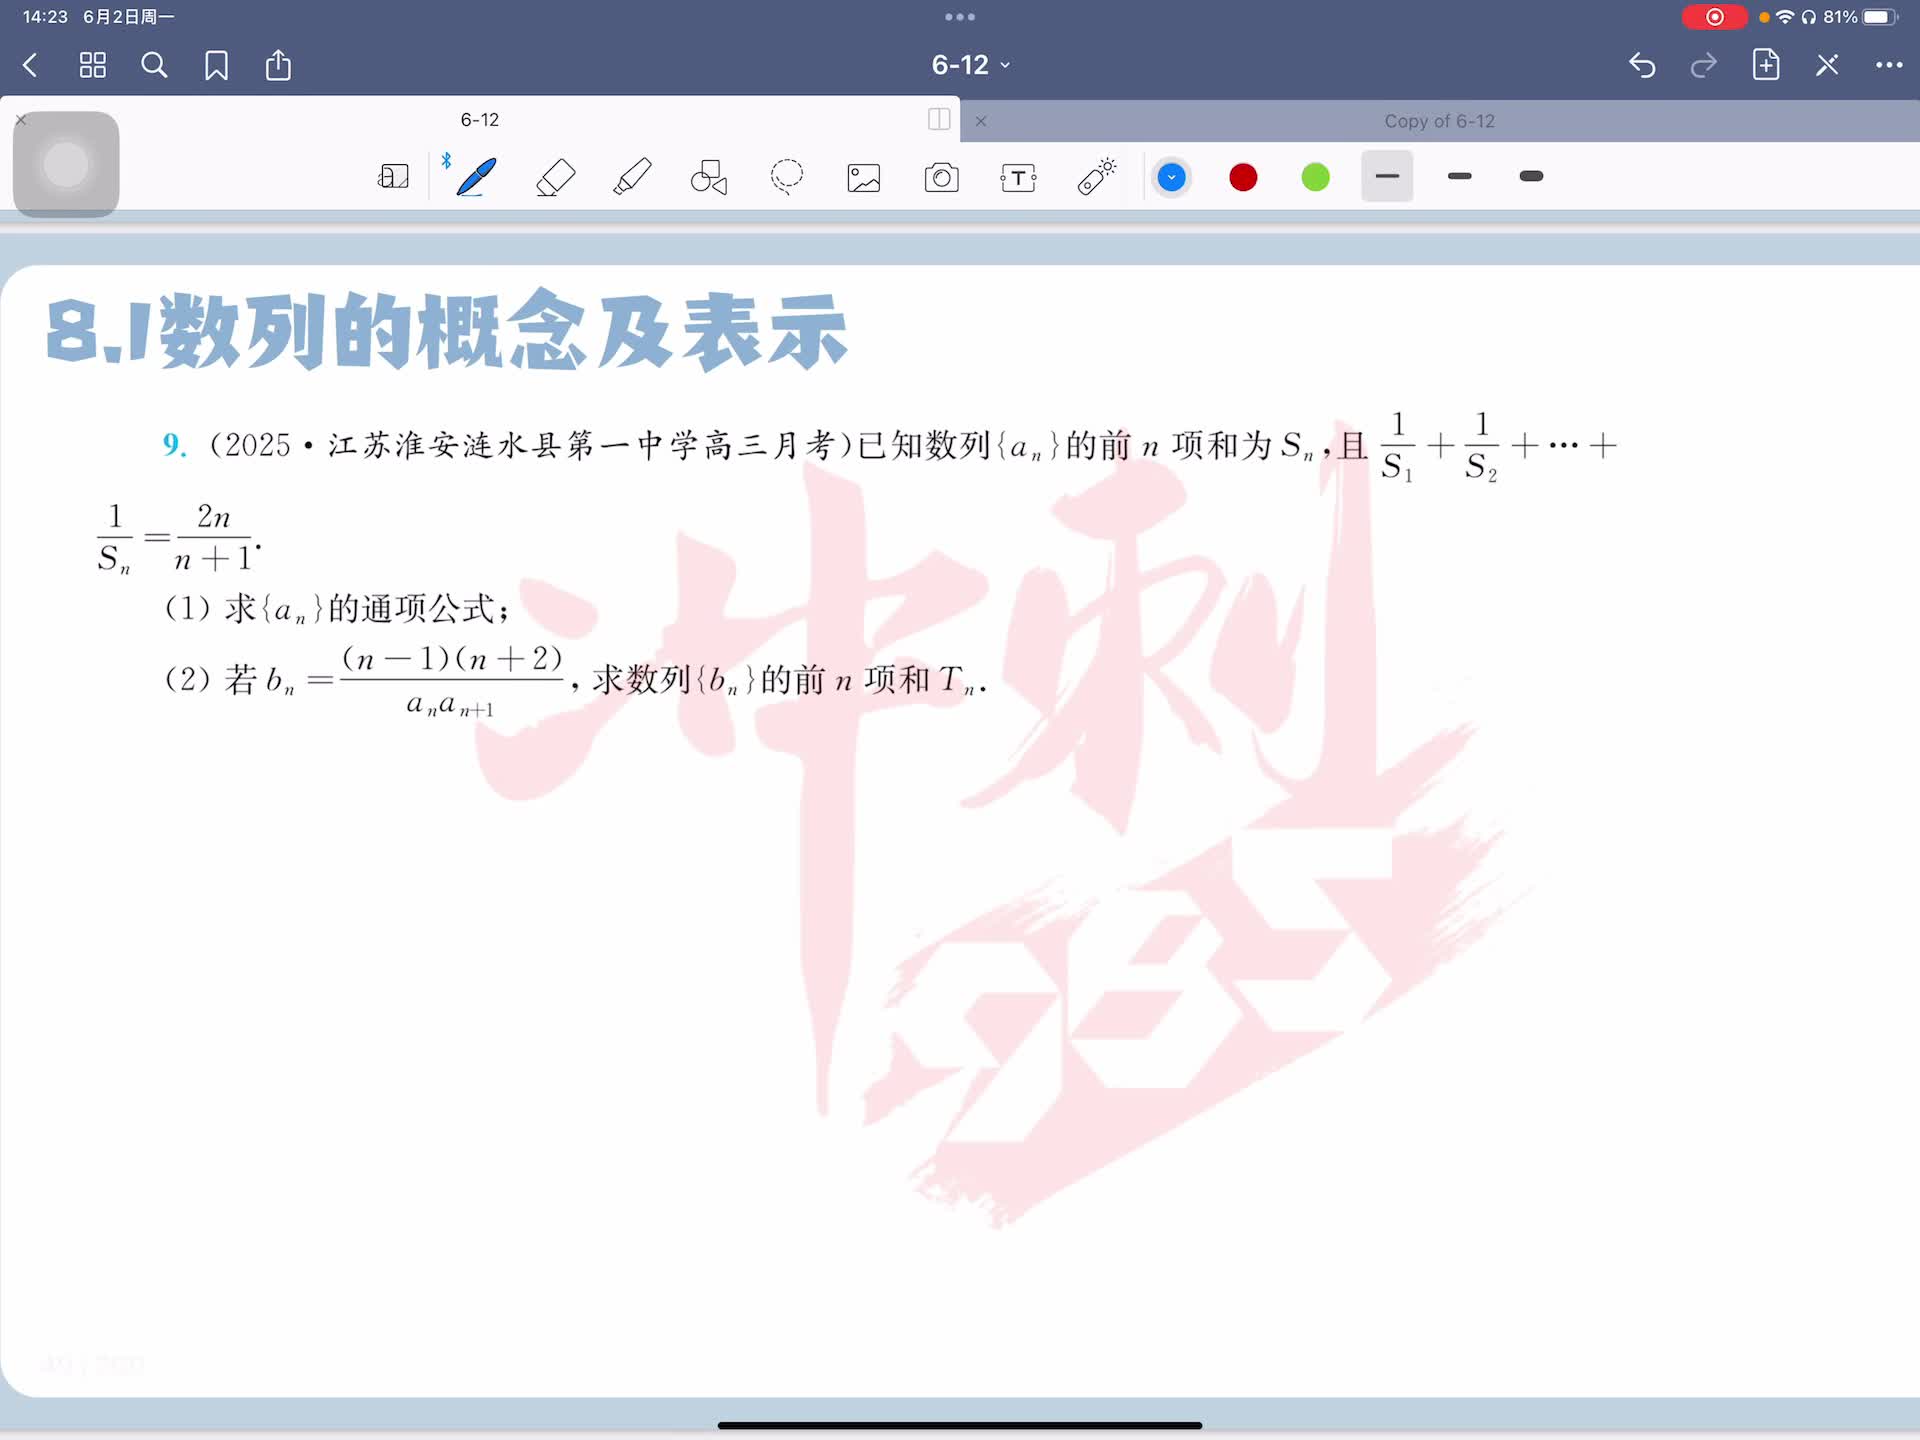The image size is (1920, 1440).
Task: Select the Text box tool
Action: [x=1018, y=178]
